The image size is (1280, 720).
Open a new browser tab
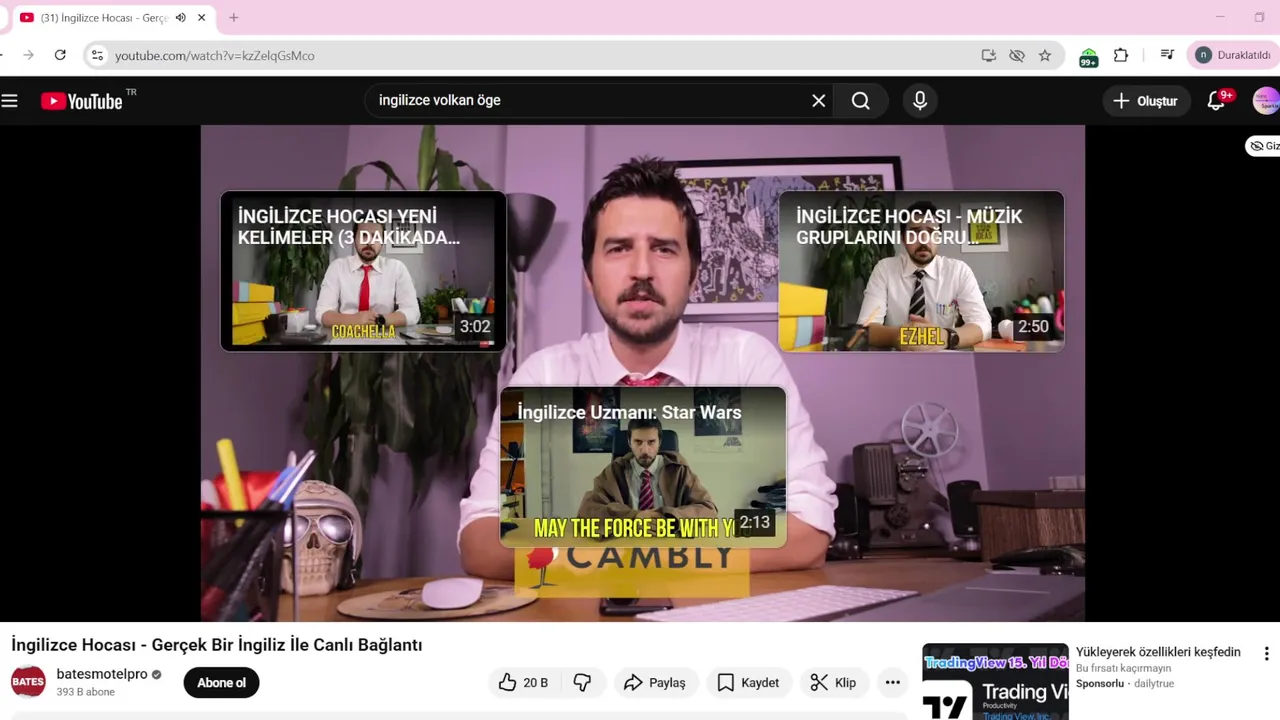pos(234,17)
